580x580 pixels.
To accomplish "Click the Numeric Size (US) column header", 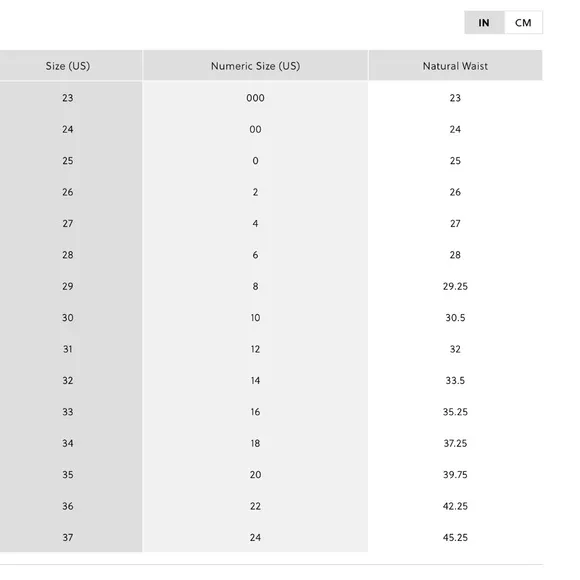I will (x=255, y=66).
